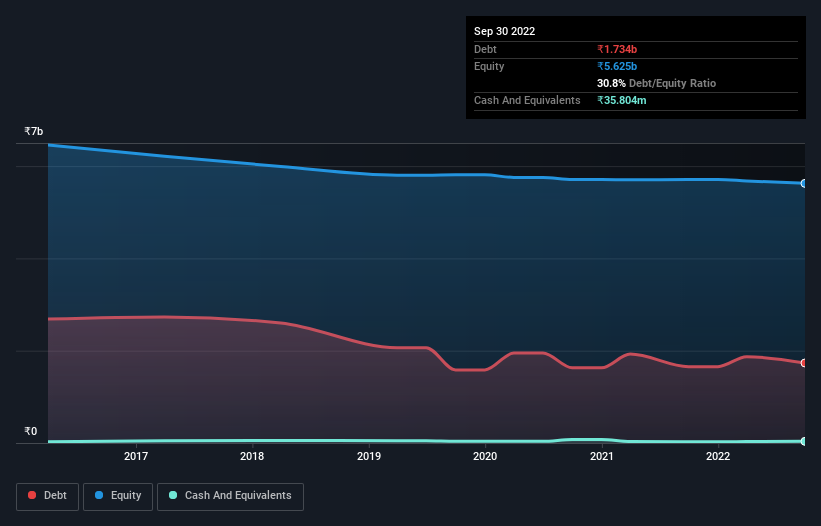Image resolution: width=821 pixels, height=526 pixels.
Task: Click the 2019 x-axis label
Action: (x=369, y=456)
